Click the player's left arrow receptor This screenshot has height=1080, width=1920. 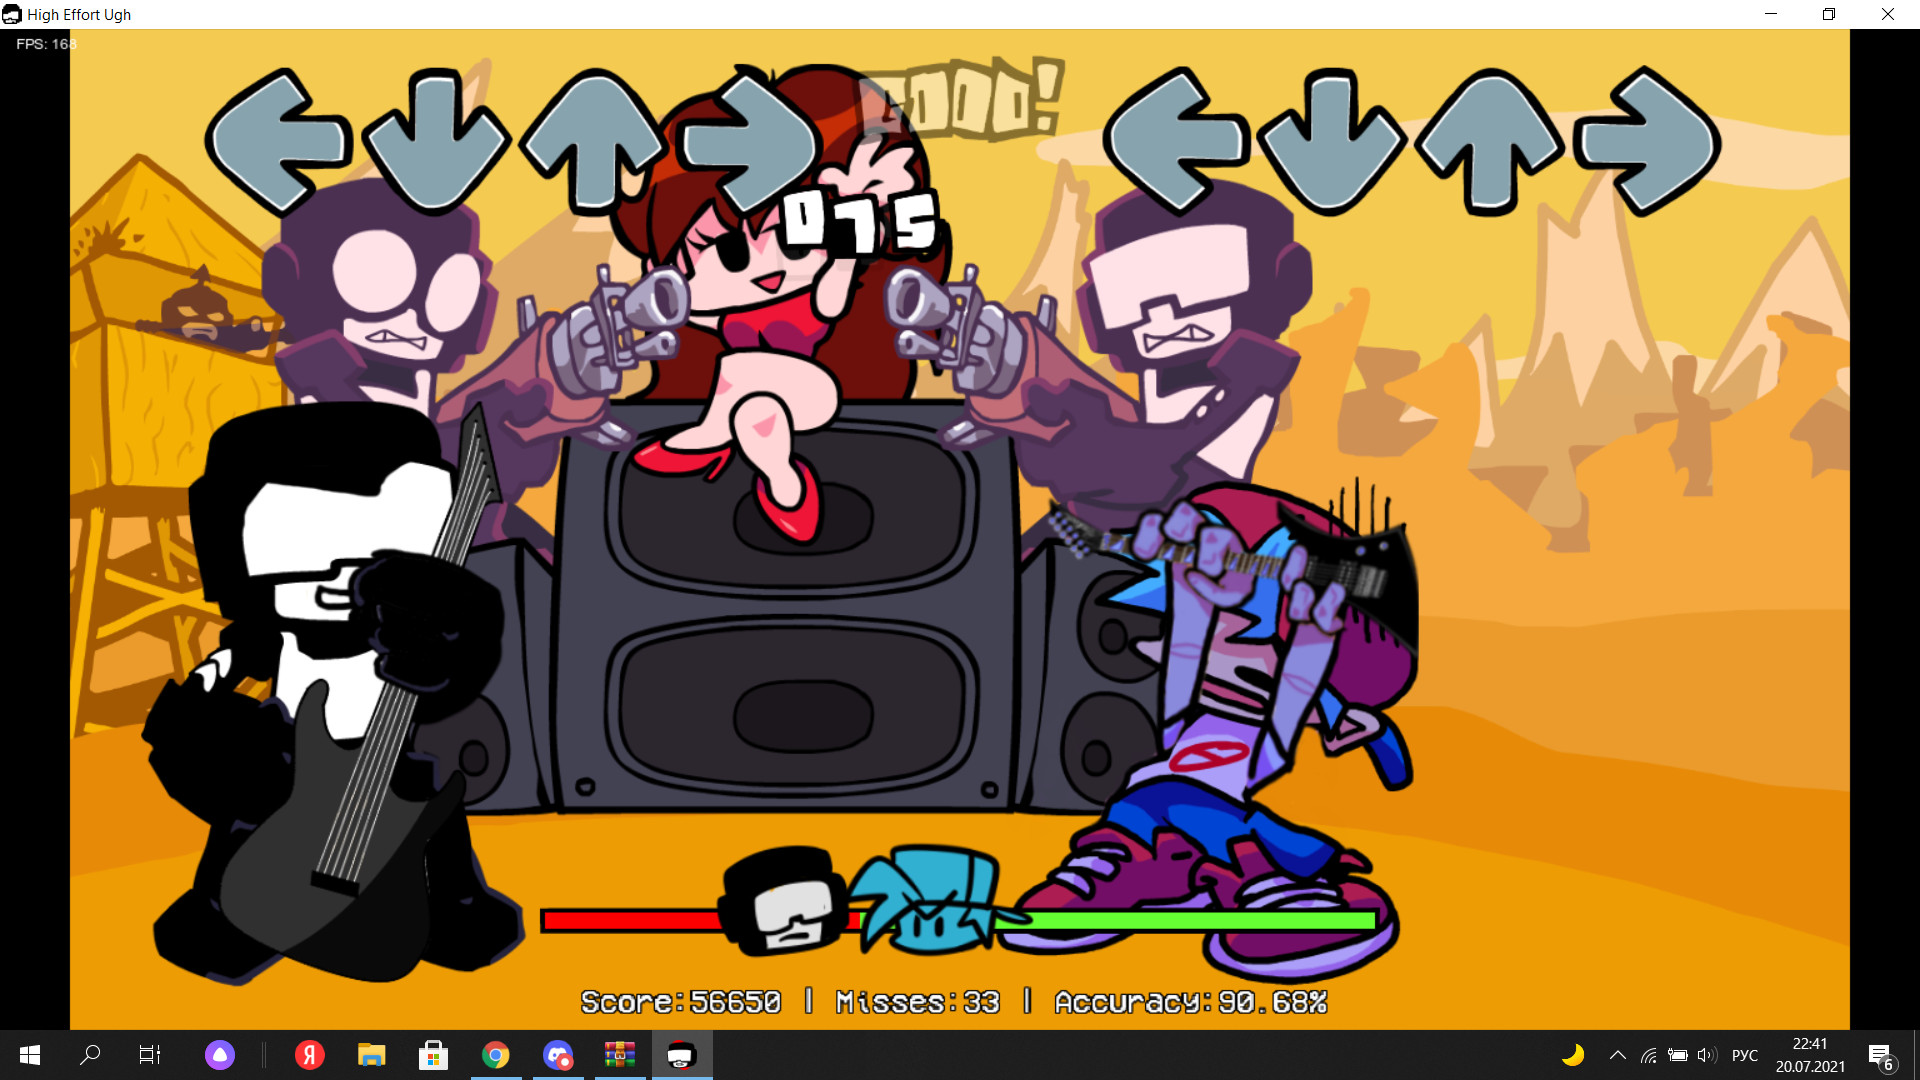click(x=1177, y=141)
